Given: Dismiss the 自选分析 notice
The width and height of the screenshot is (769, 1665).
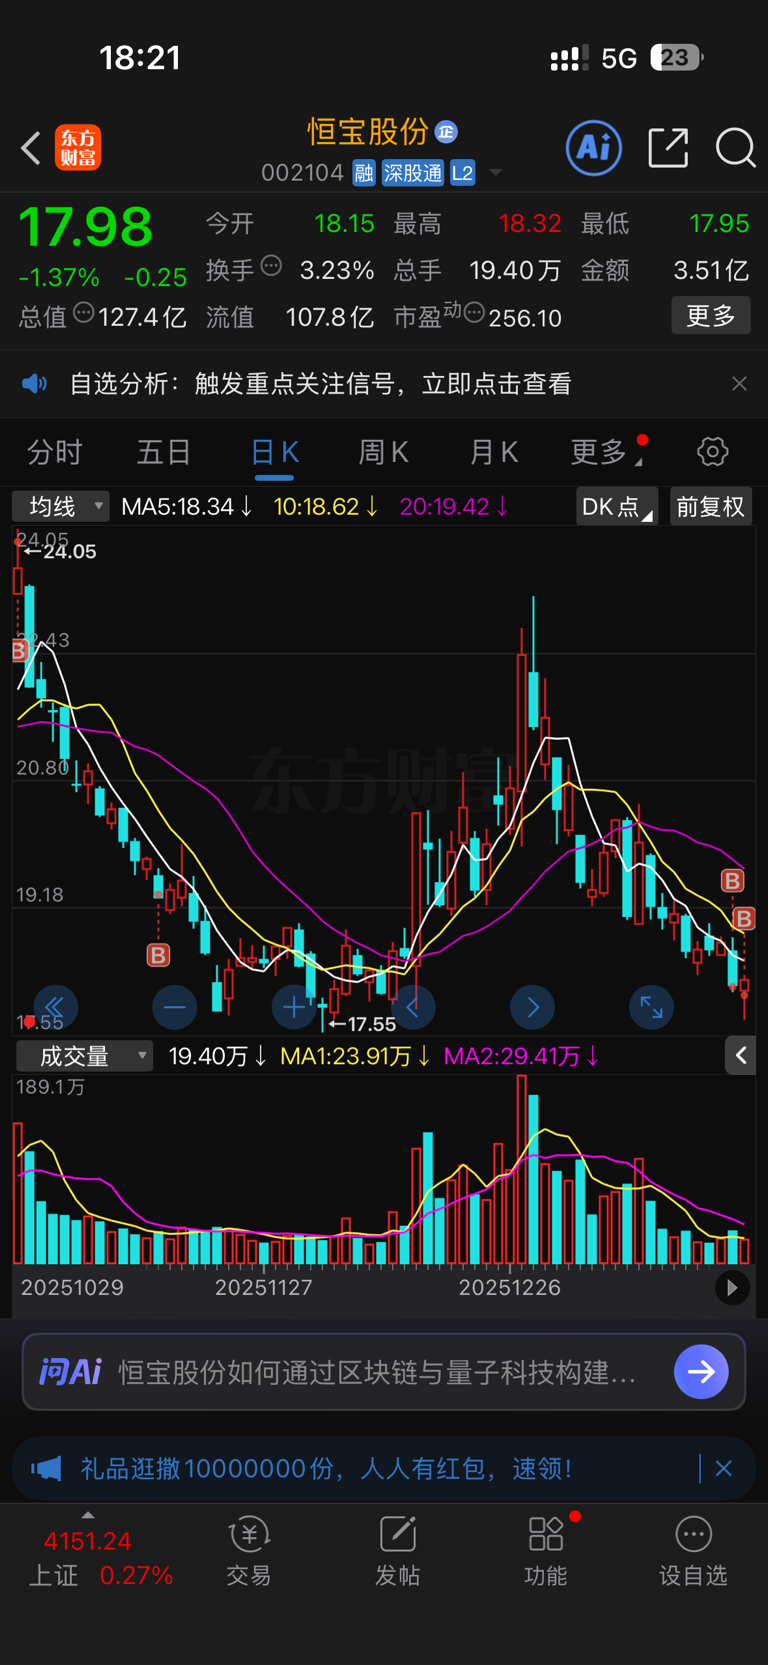Looking at the screenshot, I should [739, 384].
